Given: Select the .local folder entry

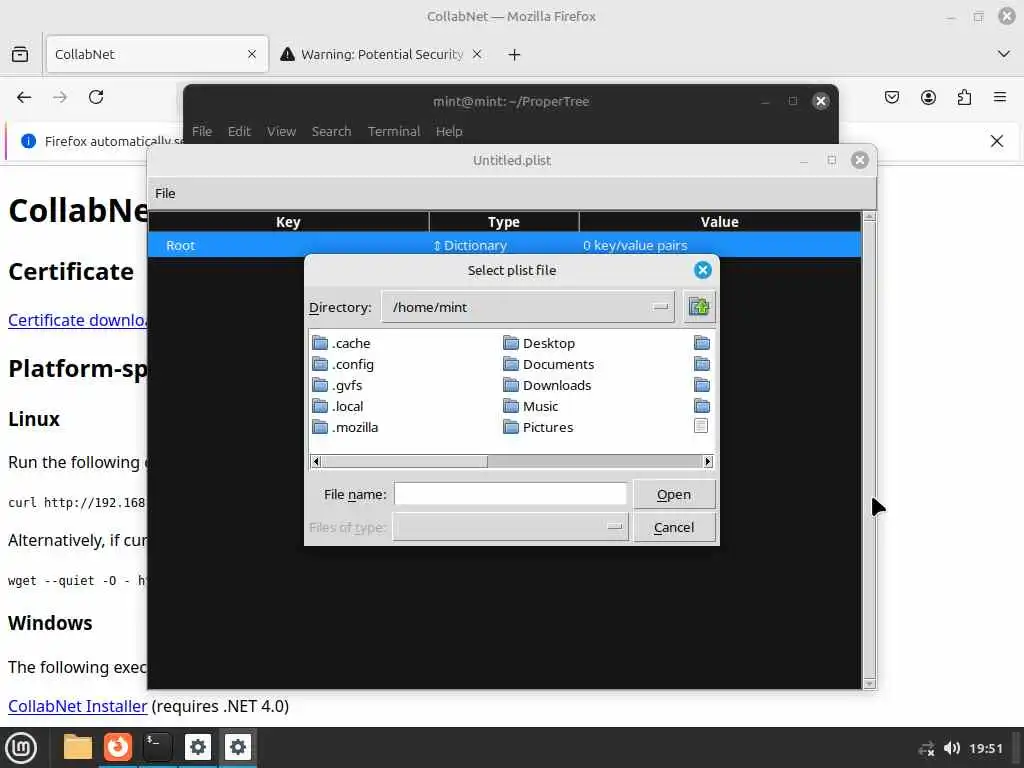Looking at the screenshot, I should coord(338,406).
